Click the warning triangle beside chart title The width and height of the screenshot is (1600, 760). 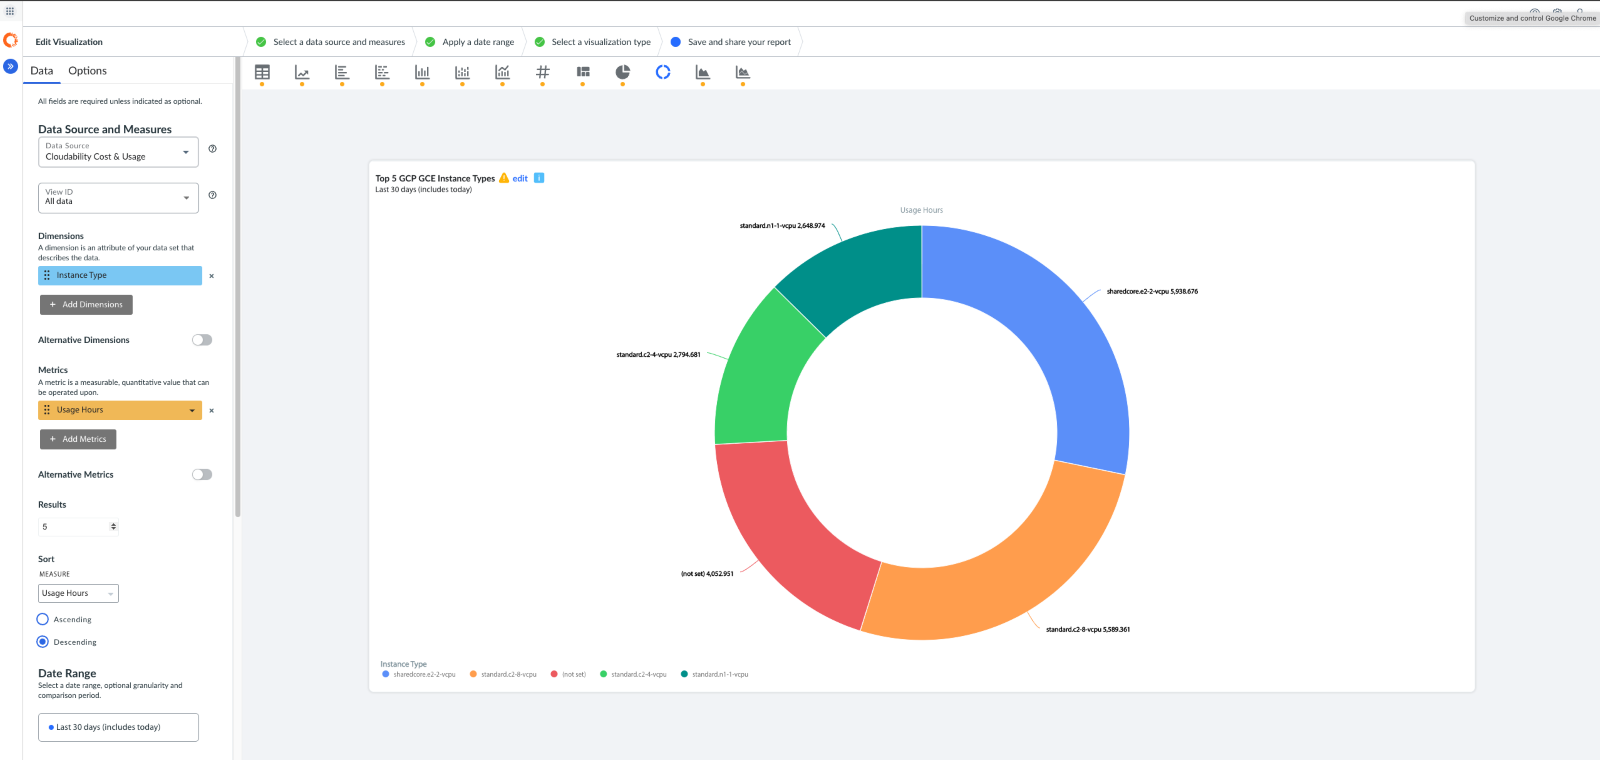pos(504,178)
